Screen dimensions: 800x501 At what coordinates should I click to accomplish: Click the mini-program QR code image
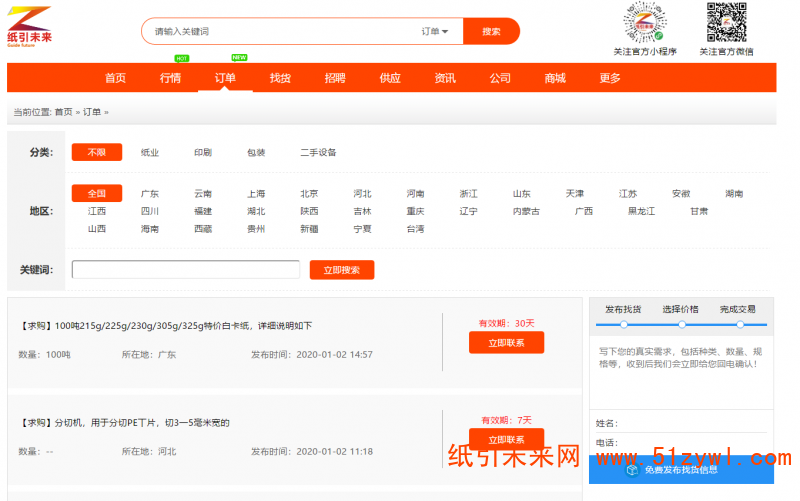[x=644, y=24]
